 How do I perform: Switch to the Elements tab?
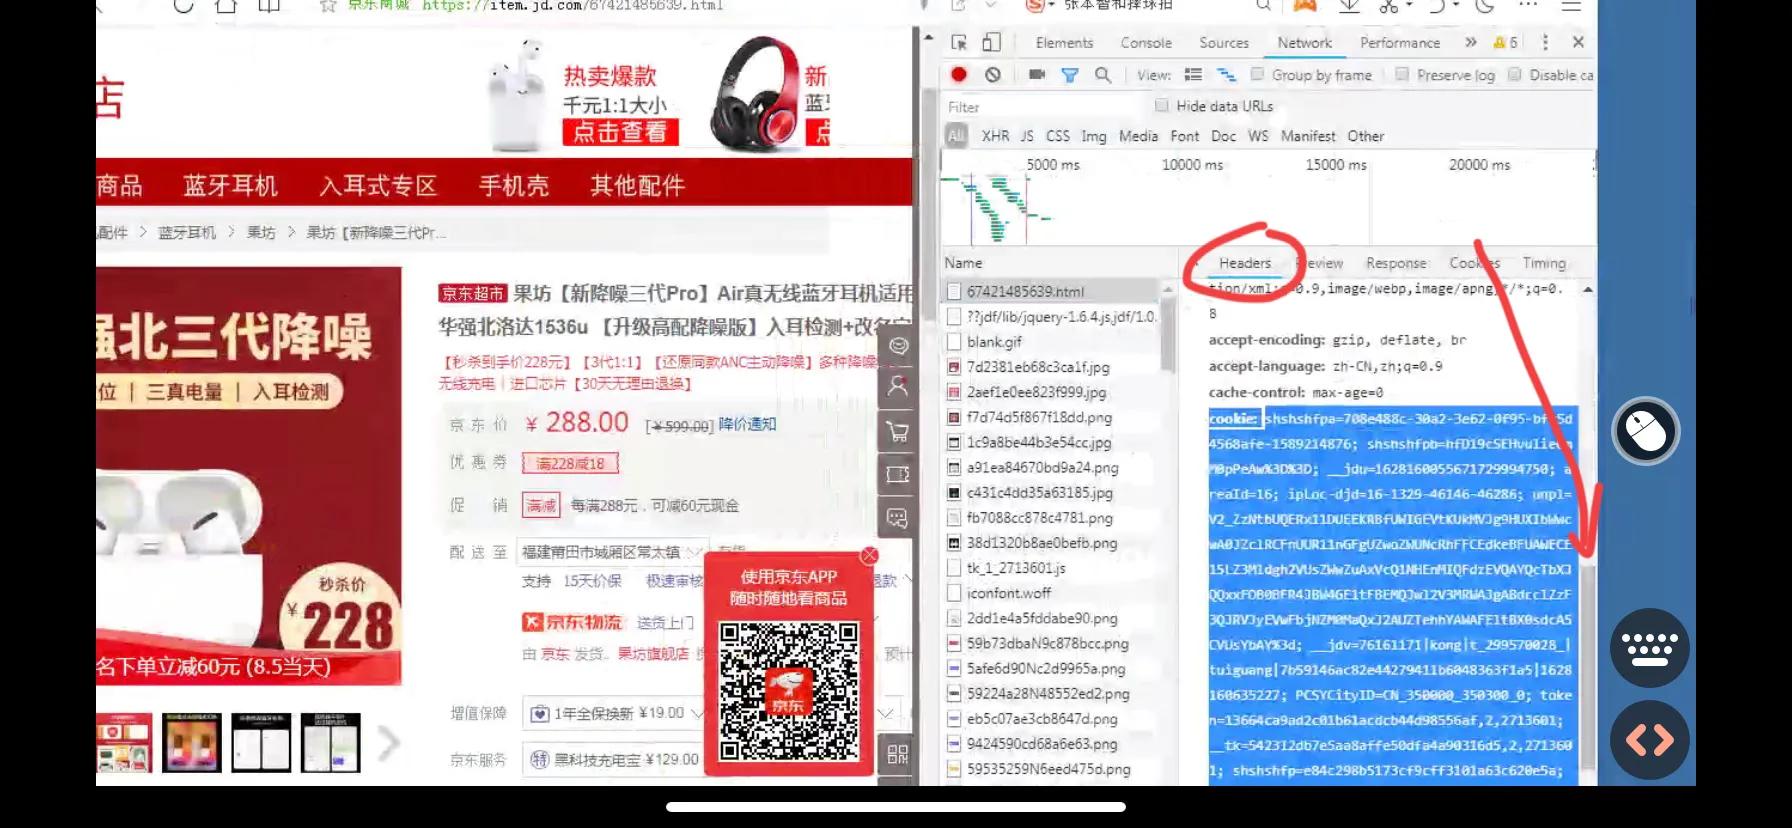point(1064,43)
